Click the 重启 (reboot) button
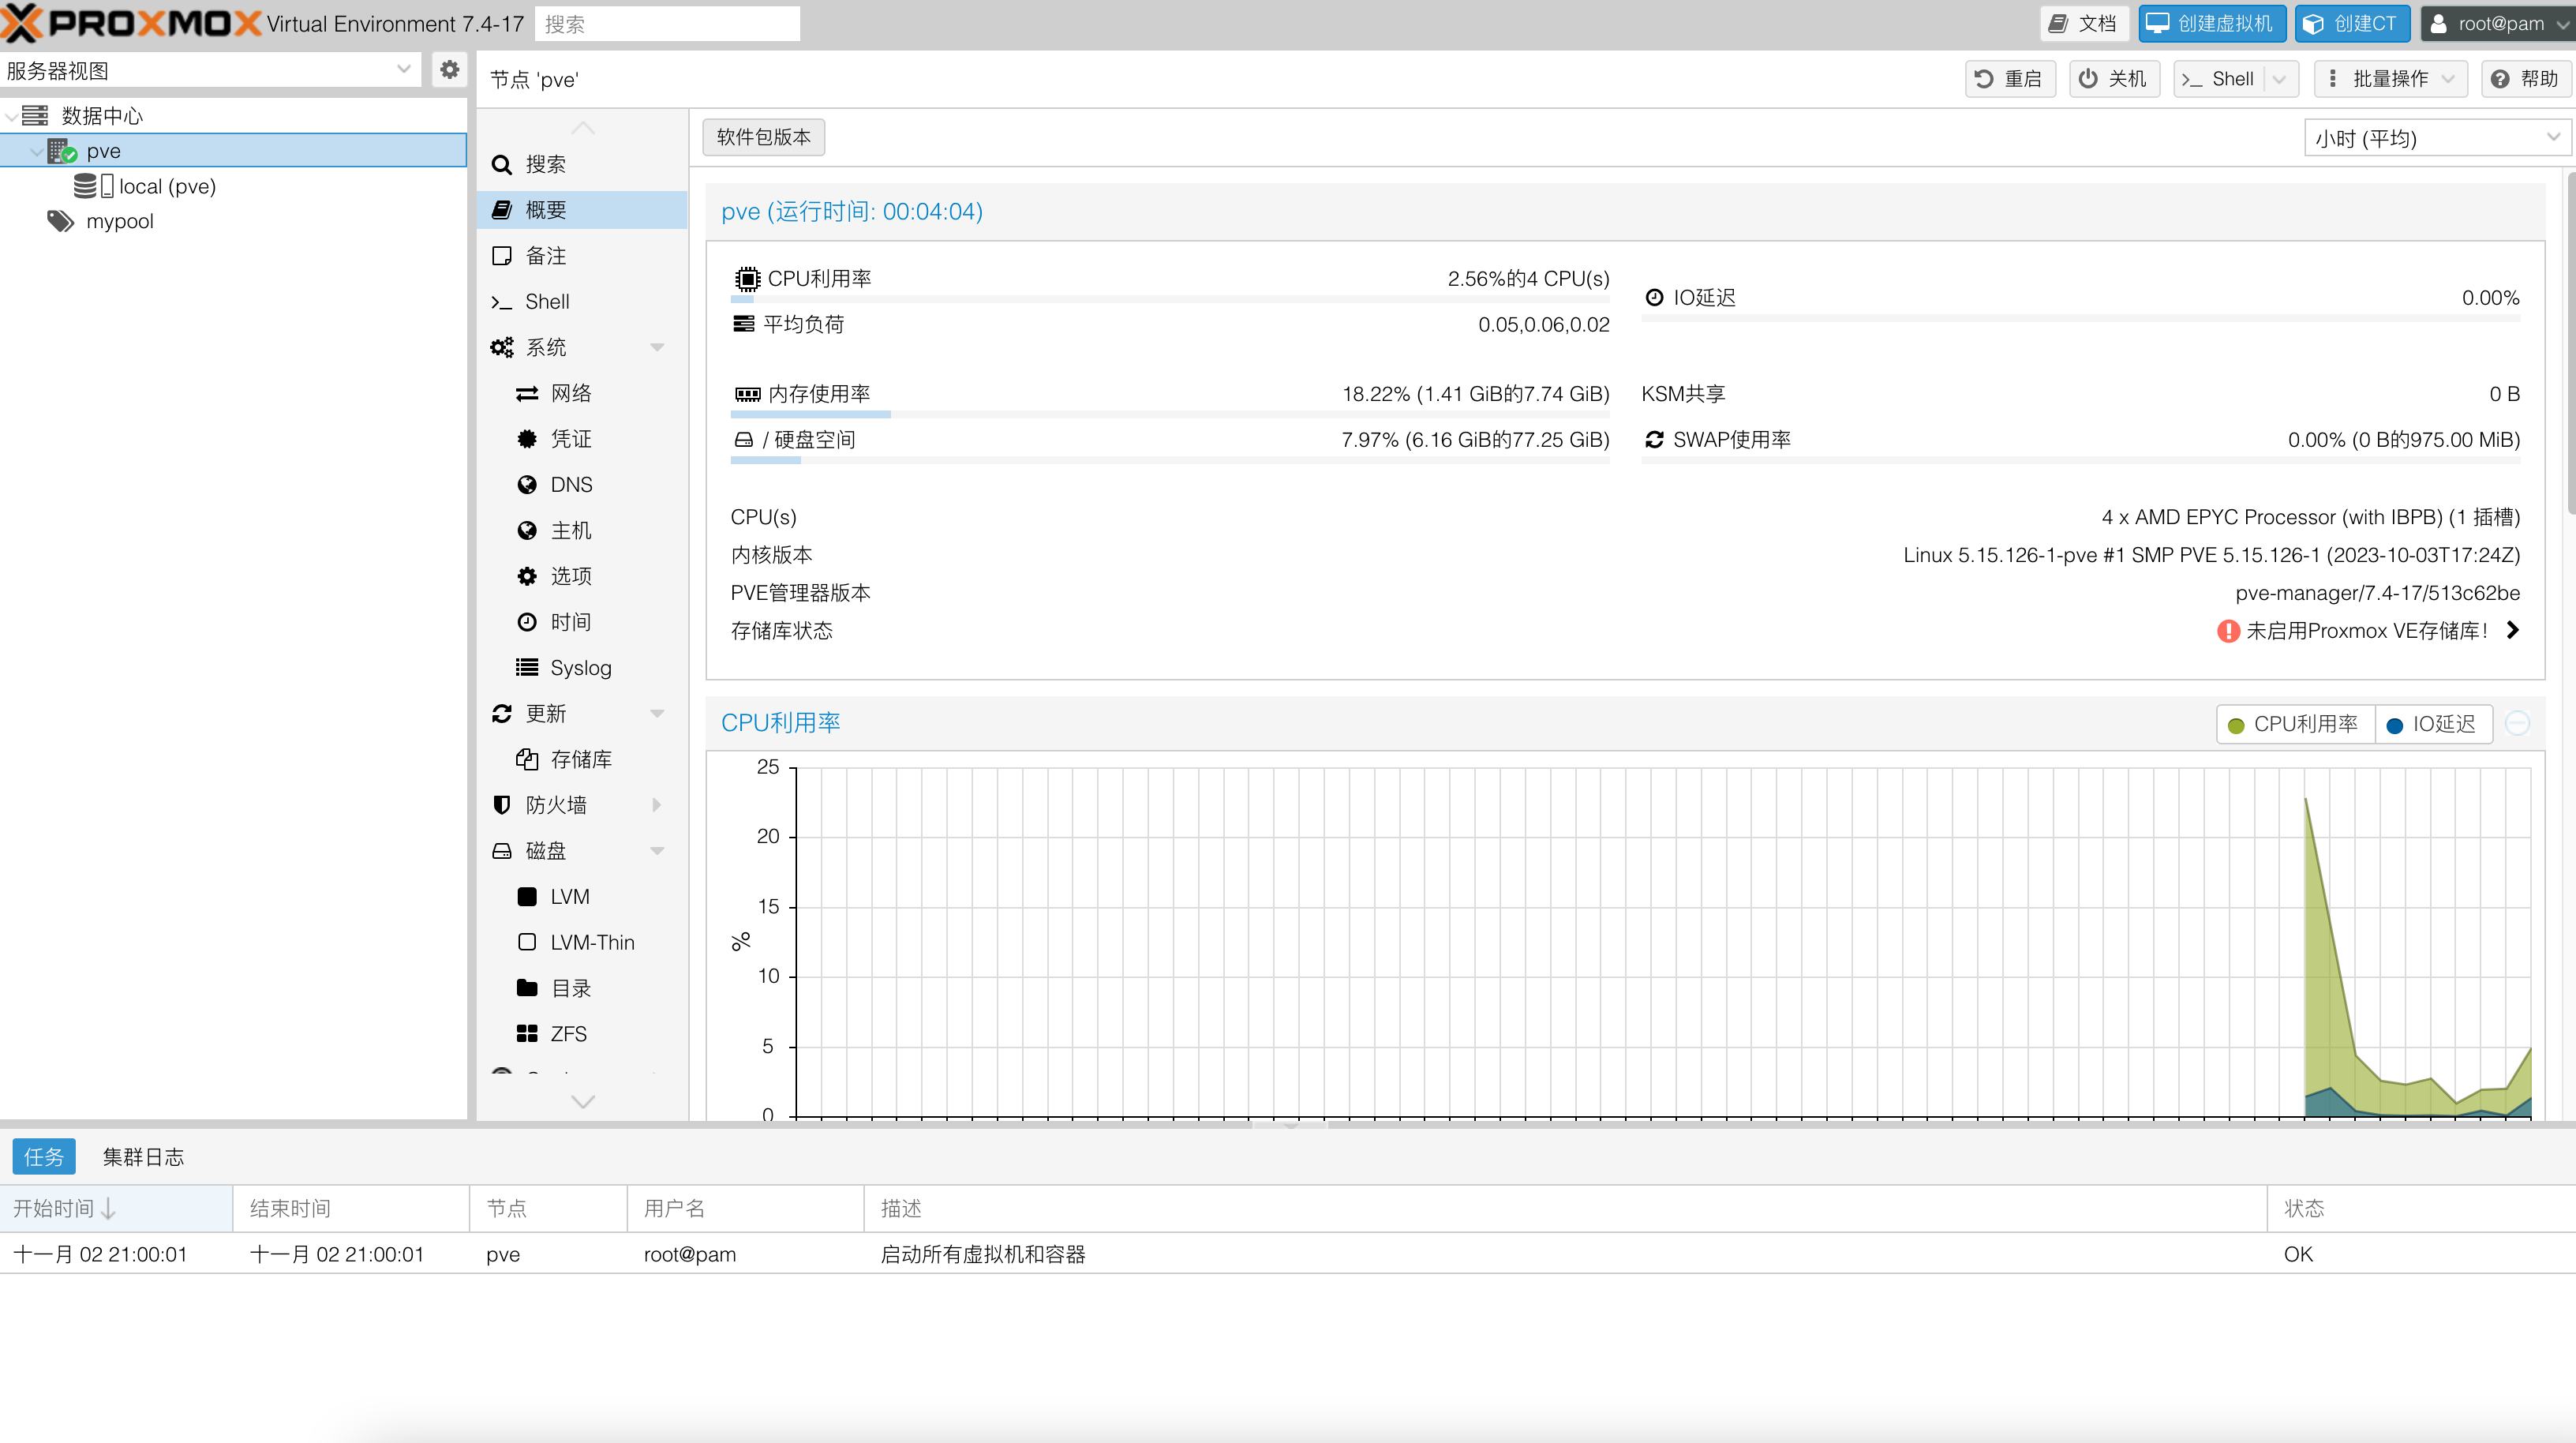The width and height of the screenshot is (2576, 1443). (x=2009, y=79)
